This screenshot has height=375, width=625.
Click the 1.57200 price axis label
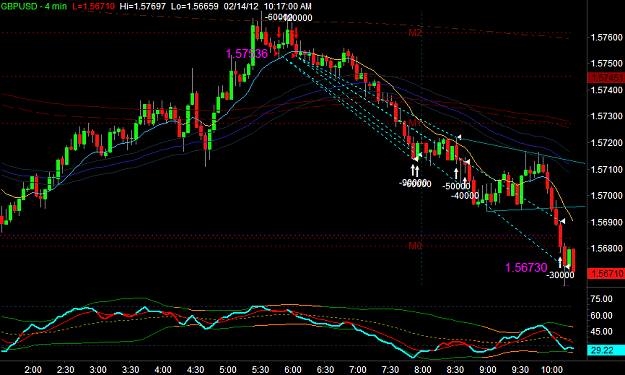point(606,143)
